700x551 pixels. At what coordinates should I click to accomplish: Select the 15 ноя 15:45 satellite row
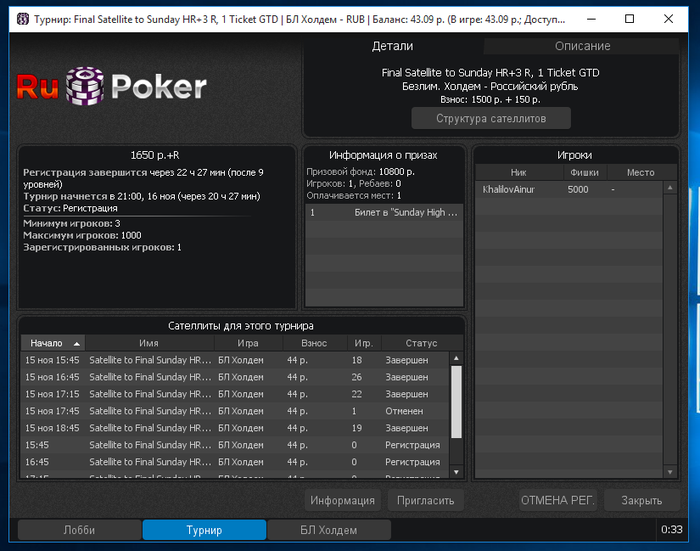point(235,360)
